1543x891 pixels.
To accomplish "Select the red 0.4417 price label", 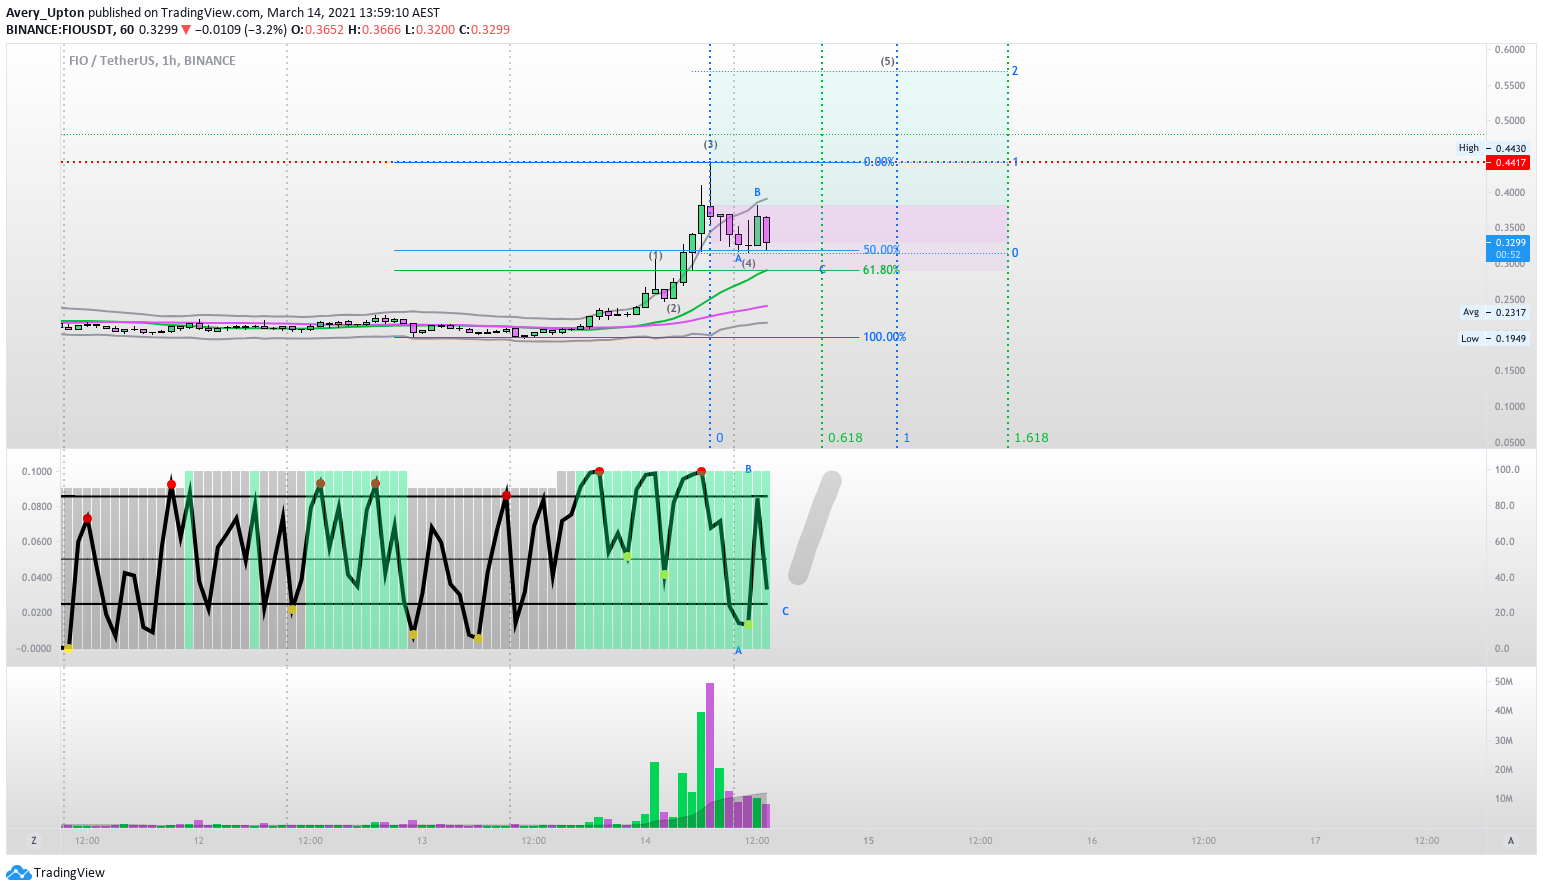I will [x=1510, y=162].
